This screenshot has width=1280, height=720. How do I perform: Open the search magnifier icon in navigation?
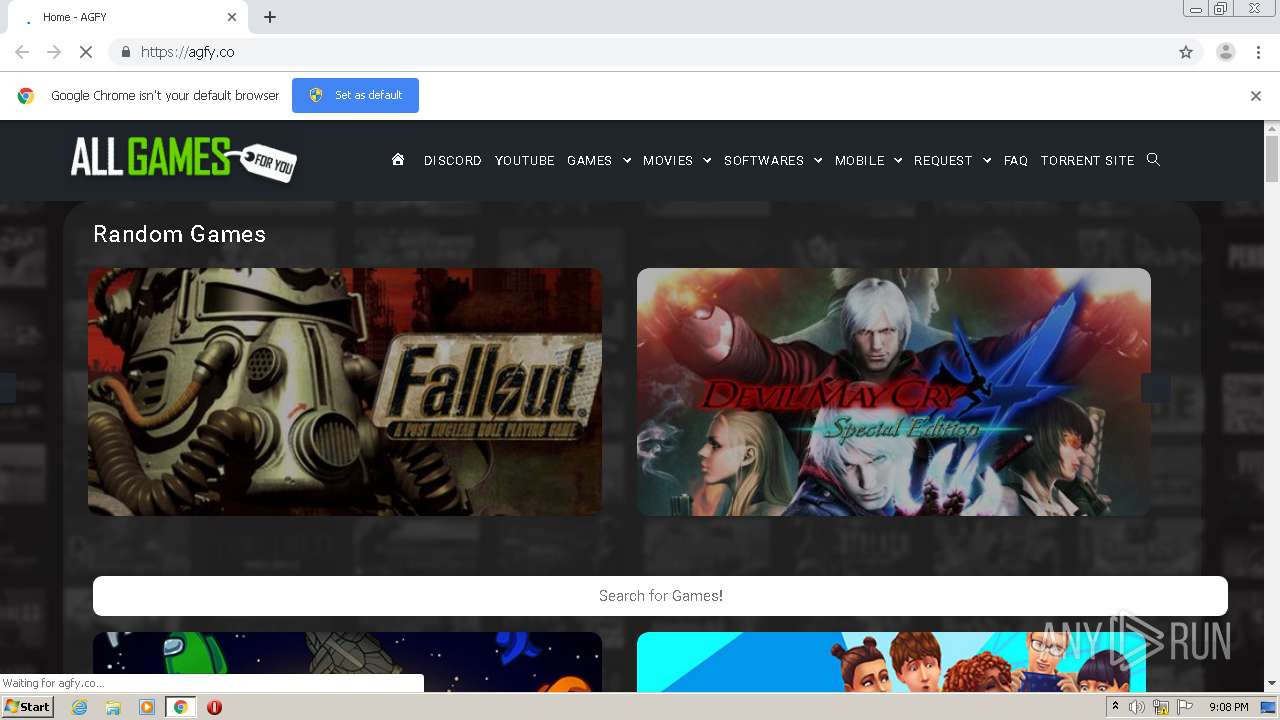1153,159
